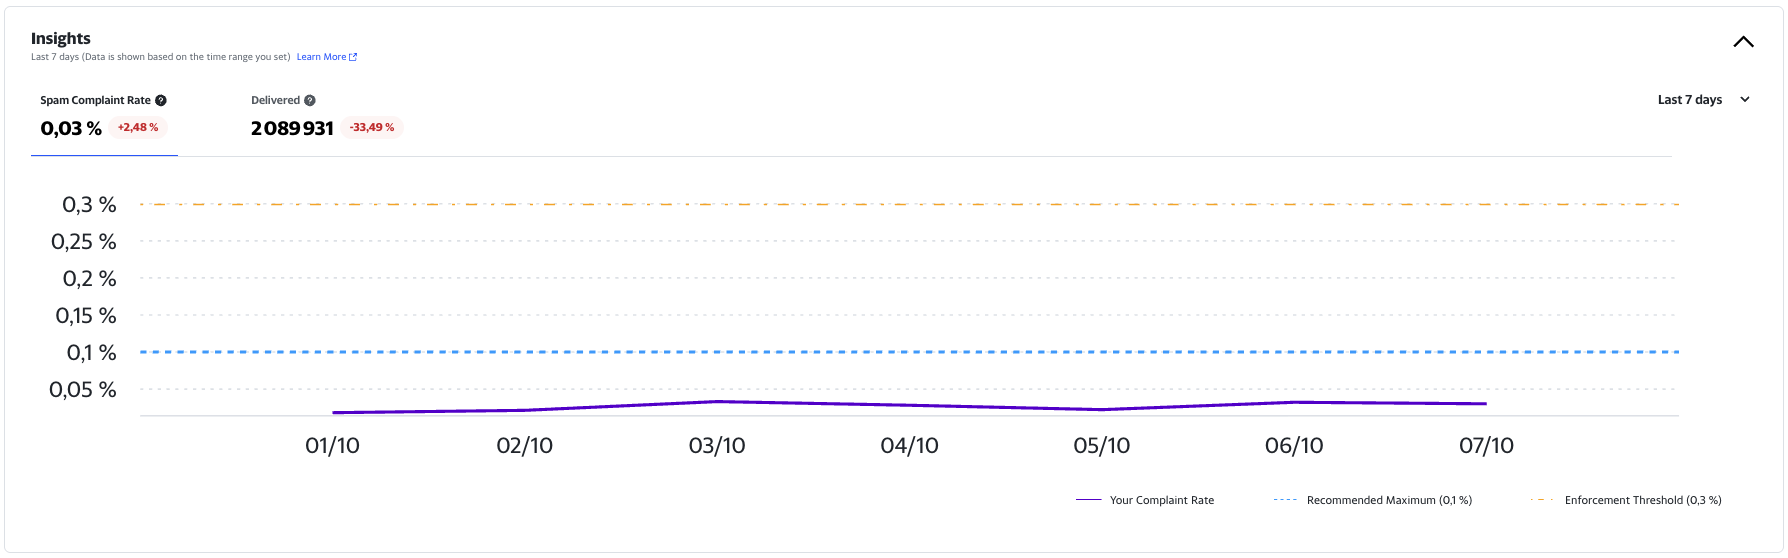
Task: Click the solid line icon for Your Complaint Rate
Action: click(x=1088, y=500)
